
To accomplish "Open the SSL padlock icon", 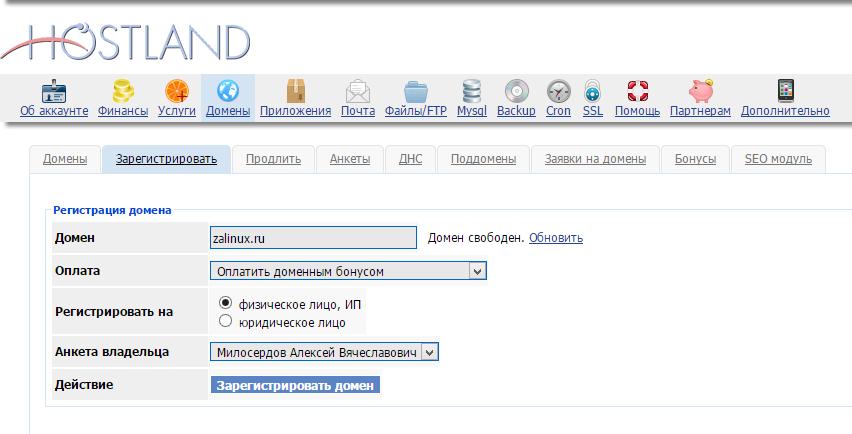I will [x=592, y=91].
